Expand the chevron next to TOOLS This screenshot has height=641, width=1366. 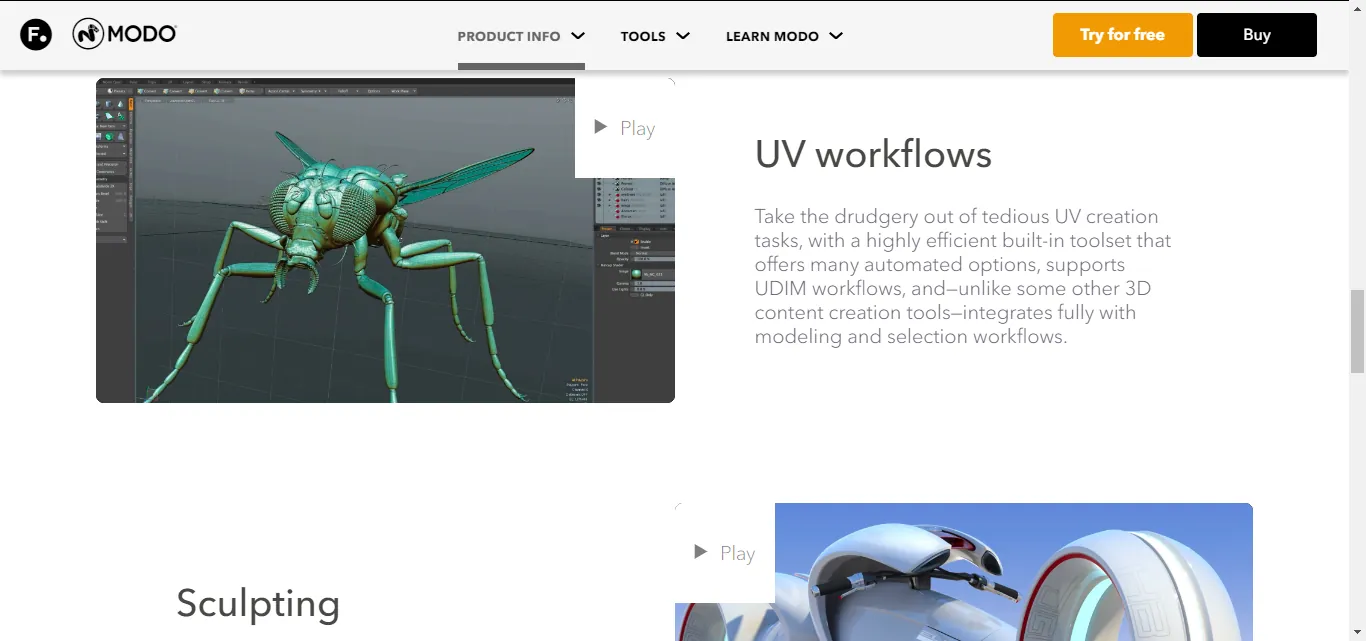point(683,36)
